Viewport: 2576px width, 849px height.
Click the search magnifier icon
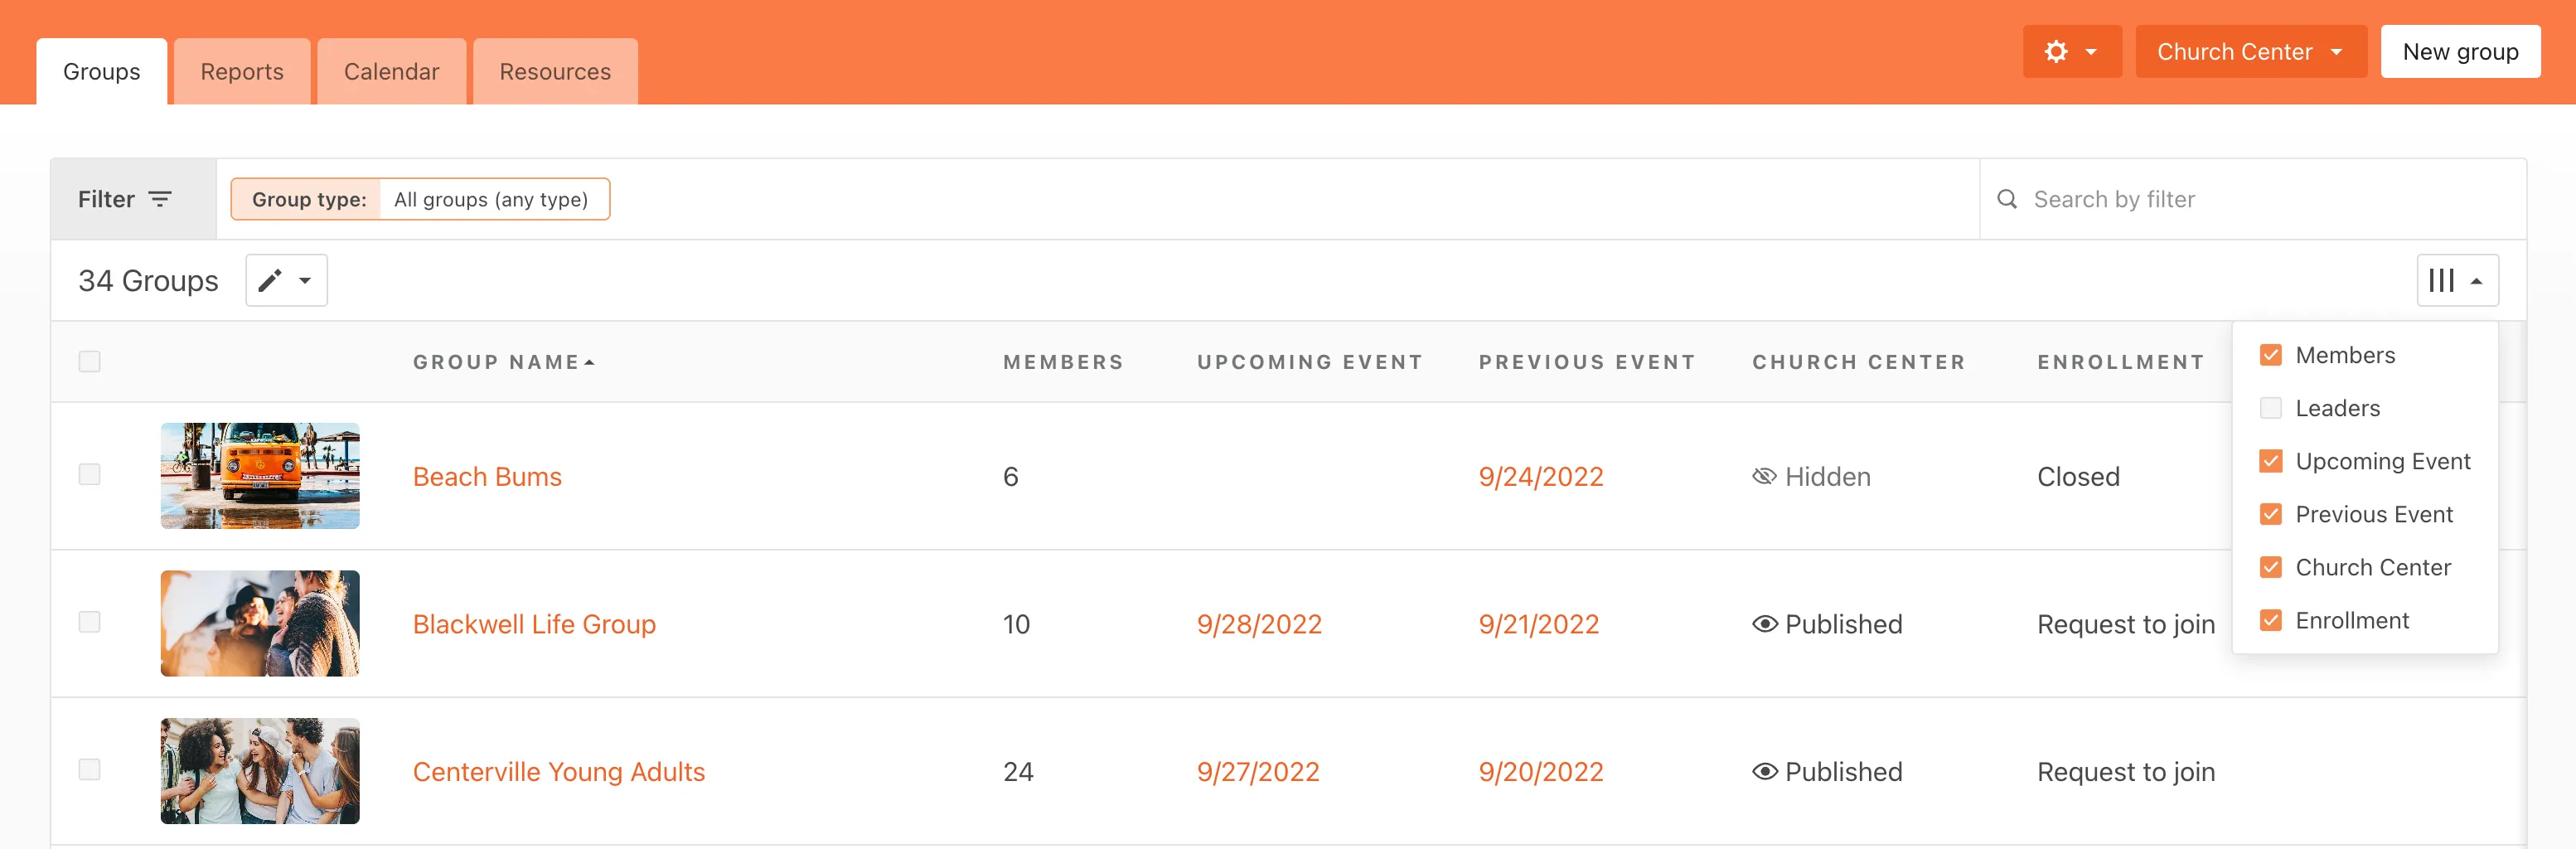coord(2006,199)
